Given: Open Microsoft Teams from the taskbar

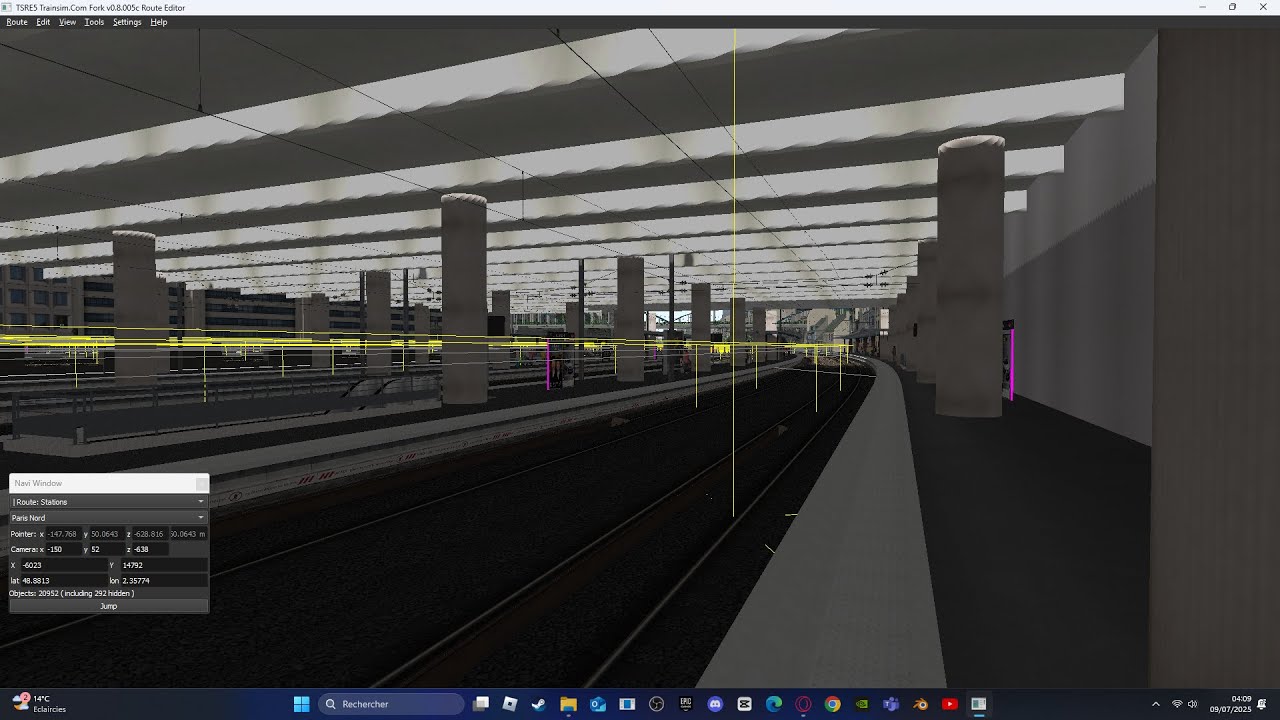Looking at the screenshot, I should pyautogui.click(x=891, y=704).
